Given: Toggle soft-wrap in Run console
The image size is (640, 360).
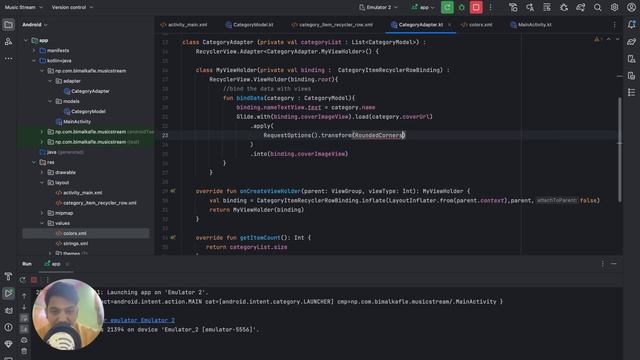Looking at the screenshot, I should pos(24,318).
